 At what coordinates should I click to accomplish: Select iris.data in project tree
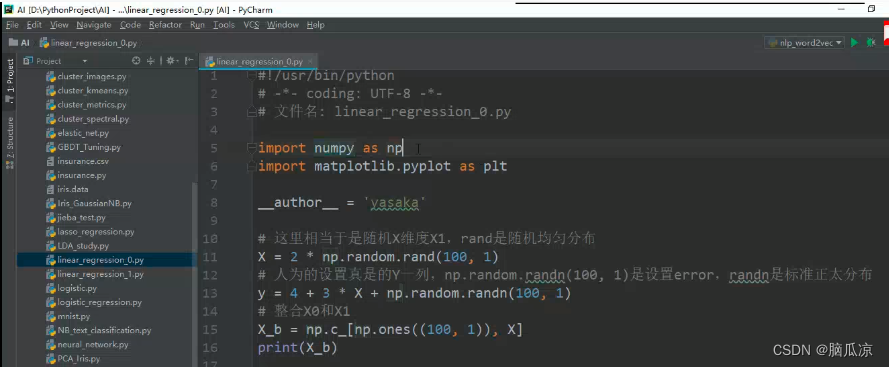67,189
